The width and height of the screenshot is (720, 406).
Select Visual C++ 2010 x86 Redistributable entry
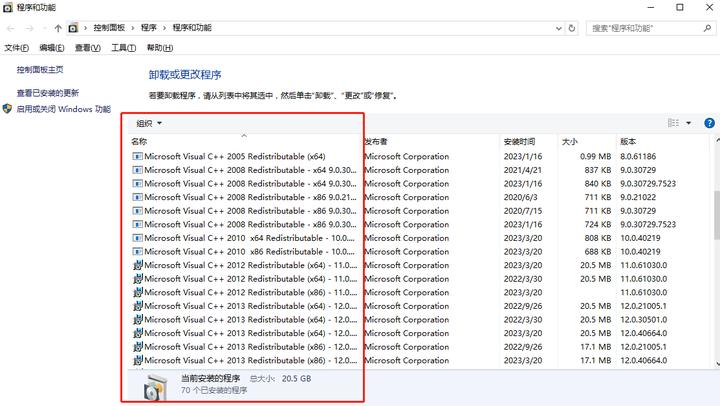[x=420, y=252]
